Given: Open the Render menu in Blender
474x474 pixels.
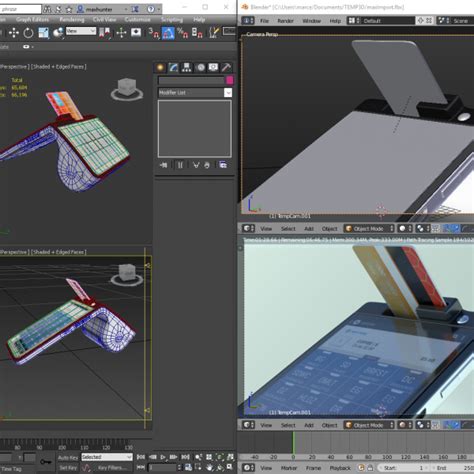Looking at the screenshot, I should (x=285, y=21).
